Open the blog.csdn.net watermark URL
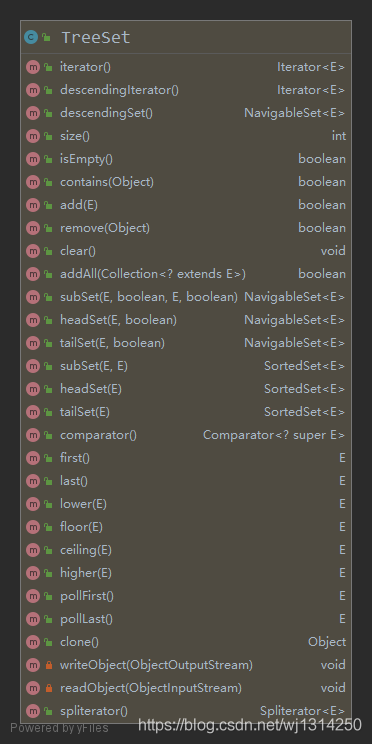Viewport: 372px width, 744px height. click(250, 725)
